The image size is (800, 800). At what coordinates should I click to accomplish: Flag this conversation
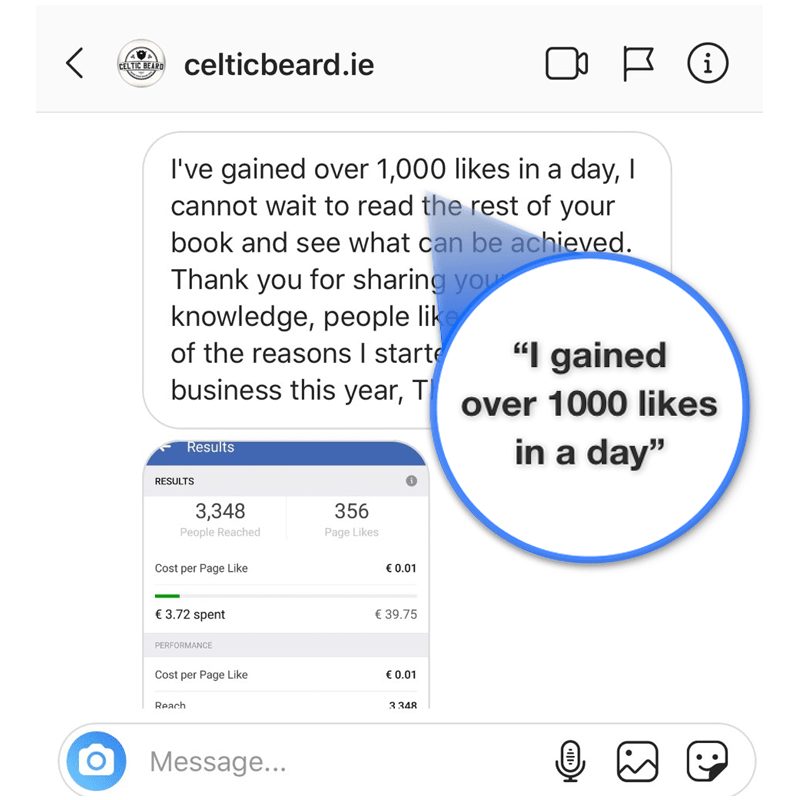point(638,64)
